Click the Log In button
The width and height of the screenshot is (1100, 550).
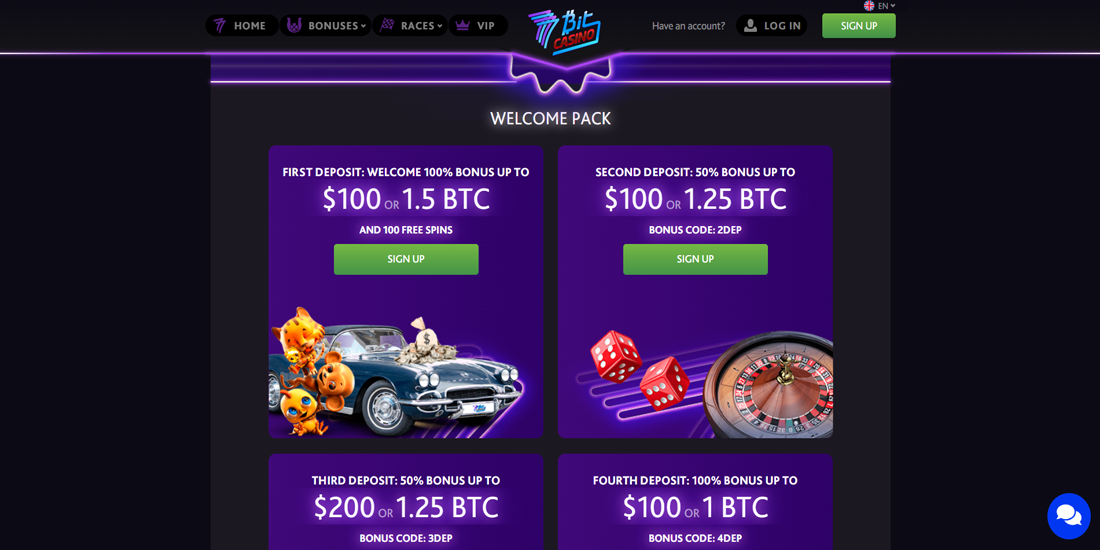(x=772, y=26)
